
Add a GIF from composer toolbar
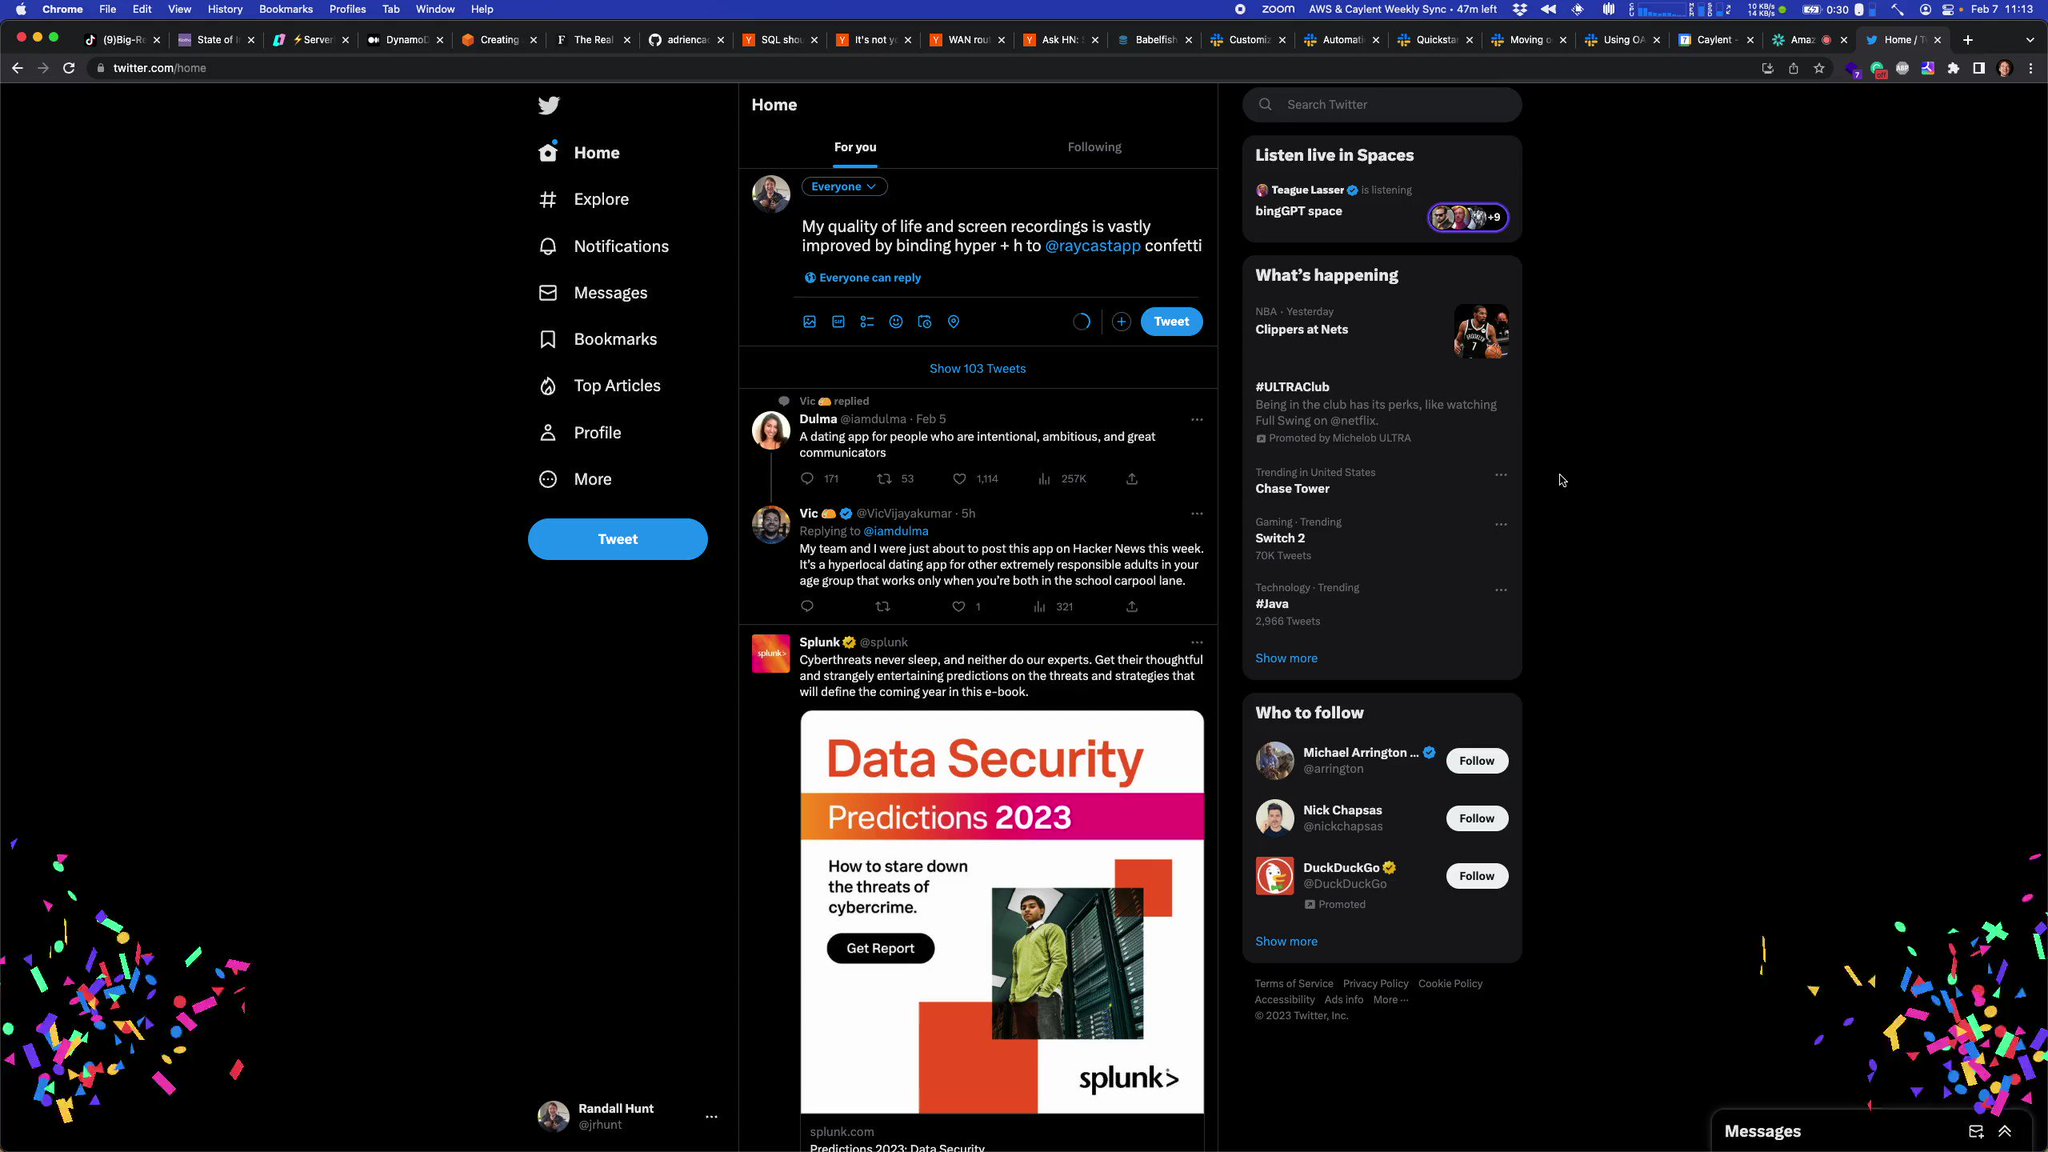click(838, 322)
